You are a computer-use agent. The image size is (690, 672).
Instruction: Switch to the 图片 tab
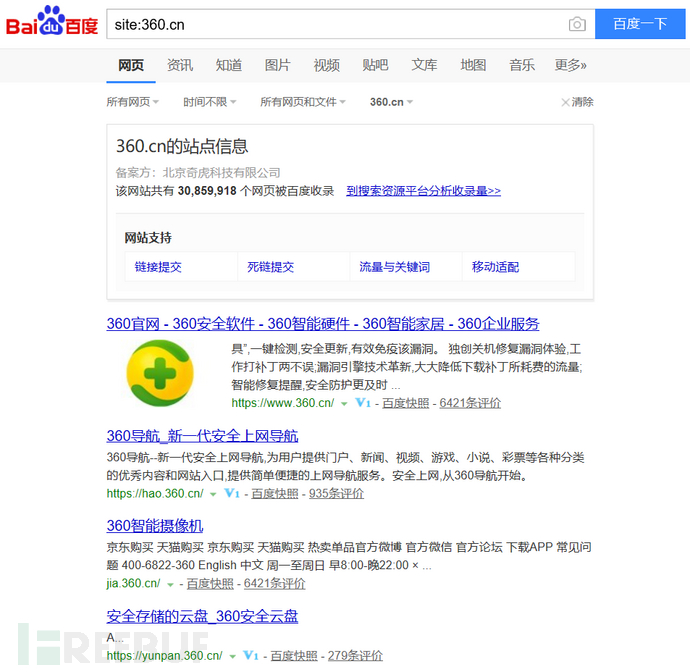[x=277, y=65]
